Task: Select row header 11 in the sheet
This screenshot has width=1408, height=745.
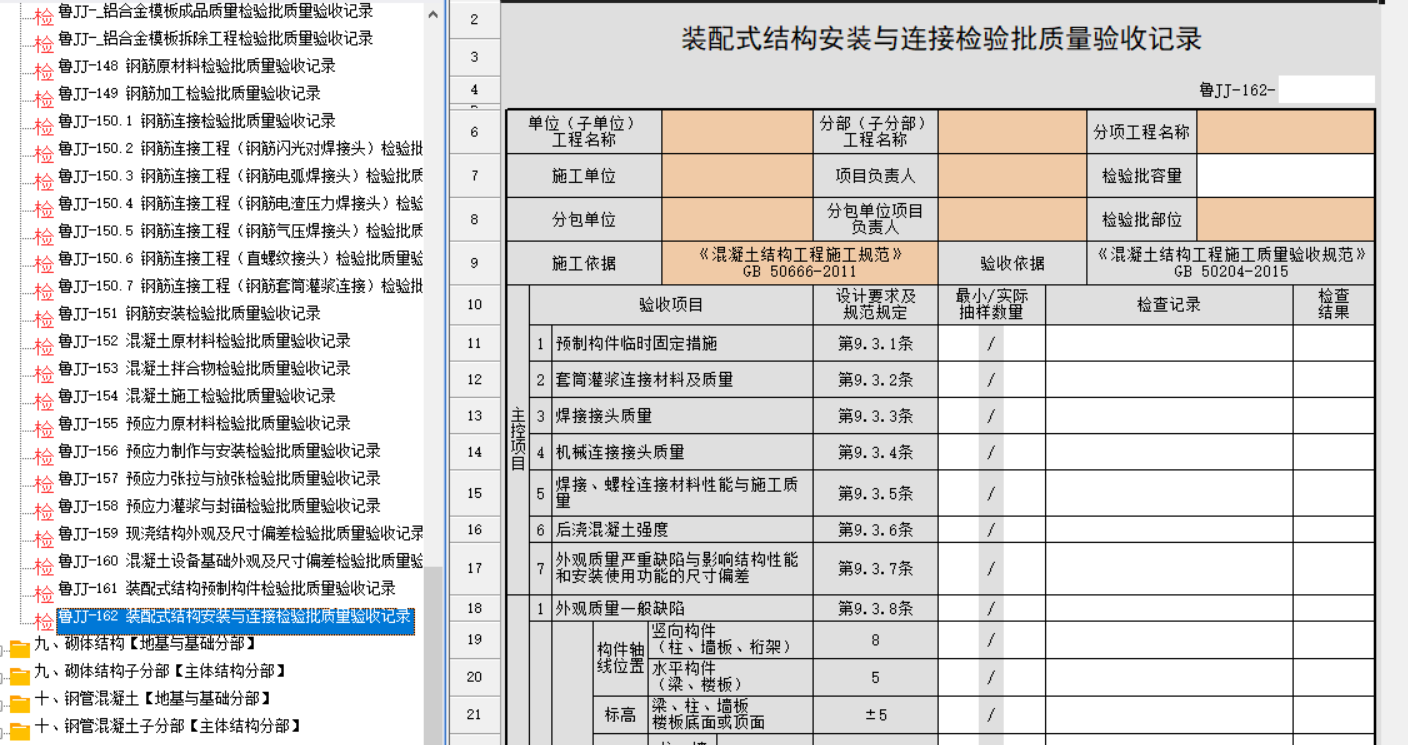Action: [x=474, y=343]
